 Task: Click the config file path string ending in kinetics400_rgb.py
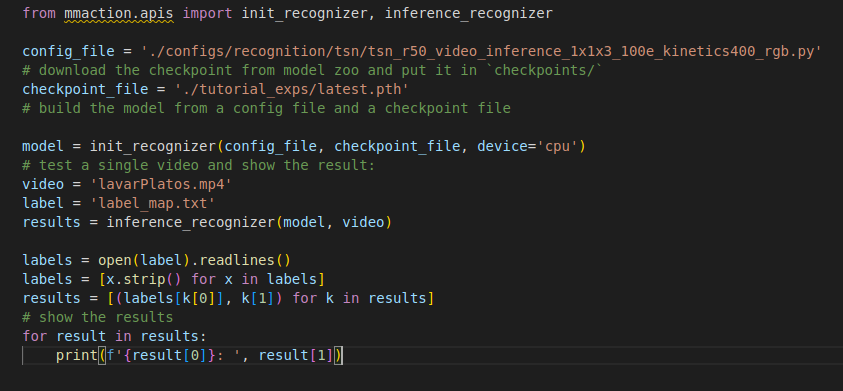coord(482,52)
